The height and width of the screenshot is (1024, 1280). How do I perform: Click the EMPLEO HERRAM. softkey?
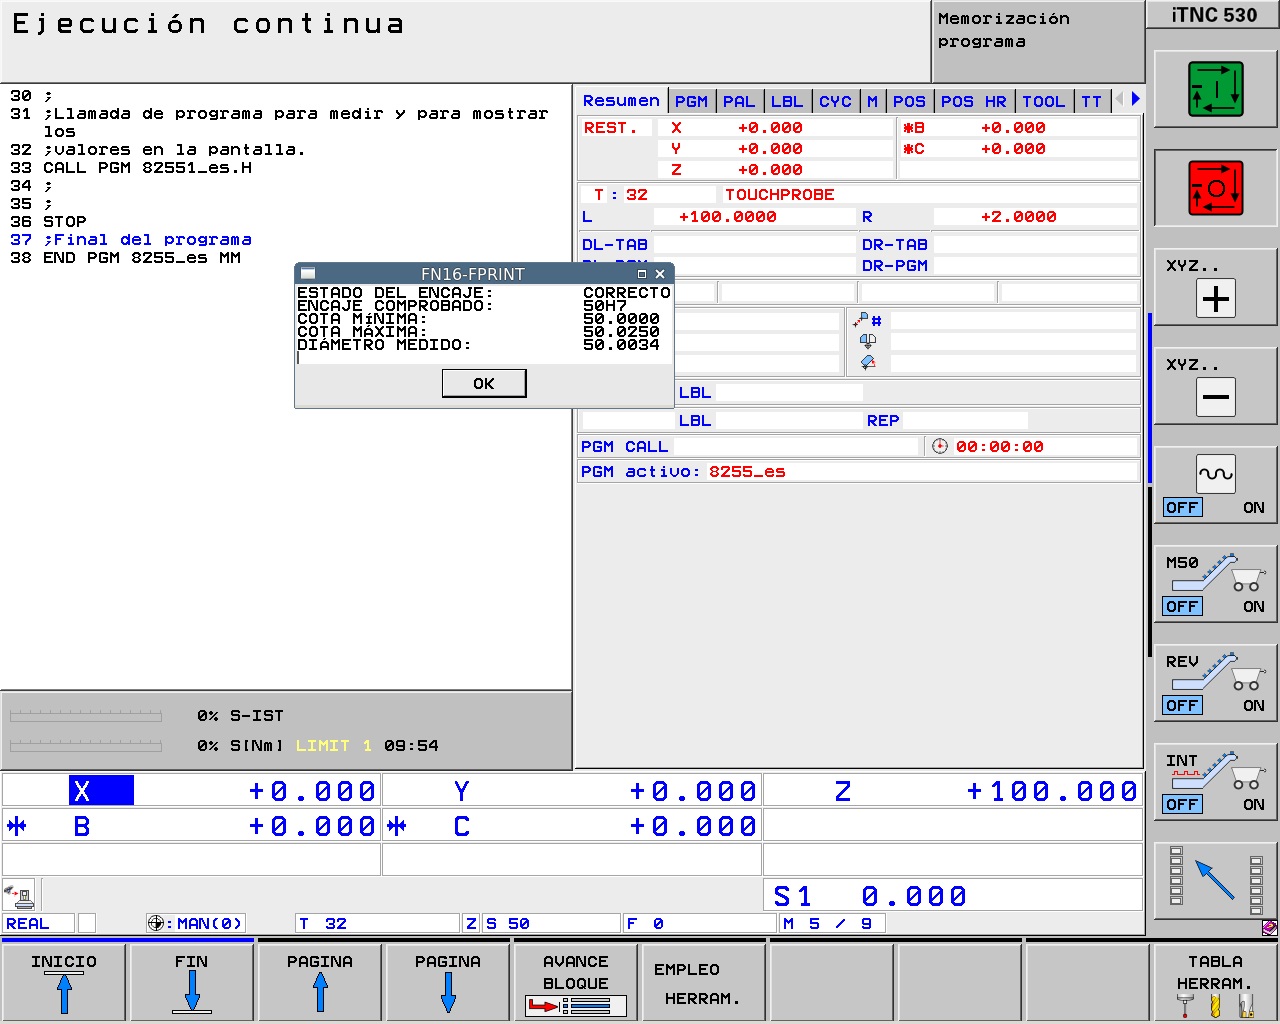click(704, 982)
